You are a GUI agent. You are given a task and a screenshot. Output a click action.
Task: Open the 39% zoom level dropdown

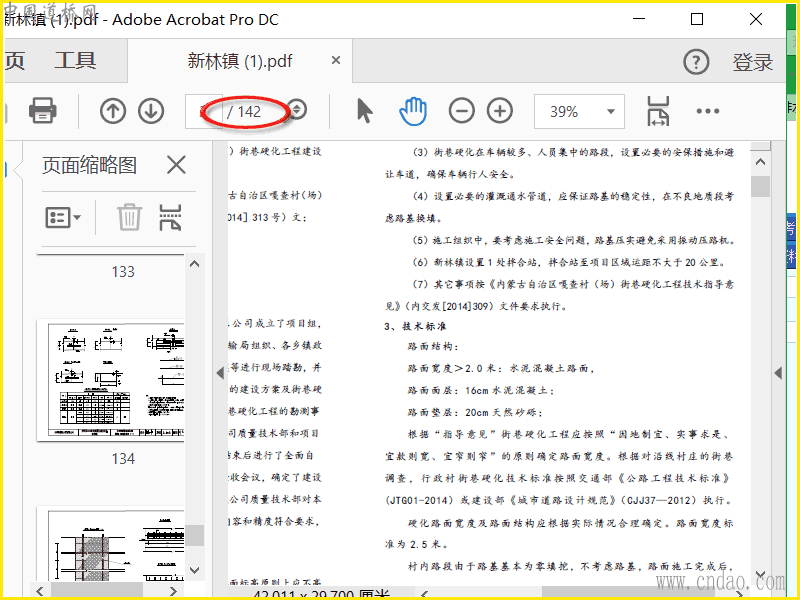579,111
